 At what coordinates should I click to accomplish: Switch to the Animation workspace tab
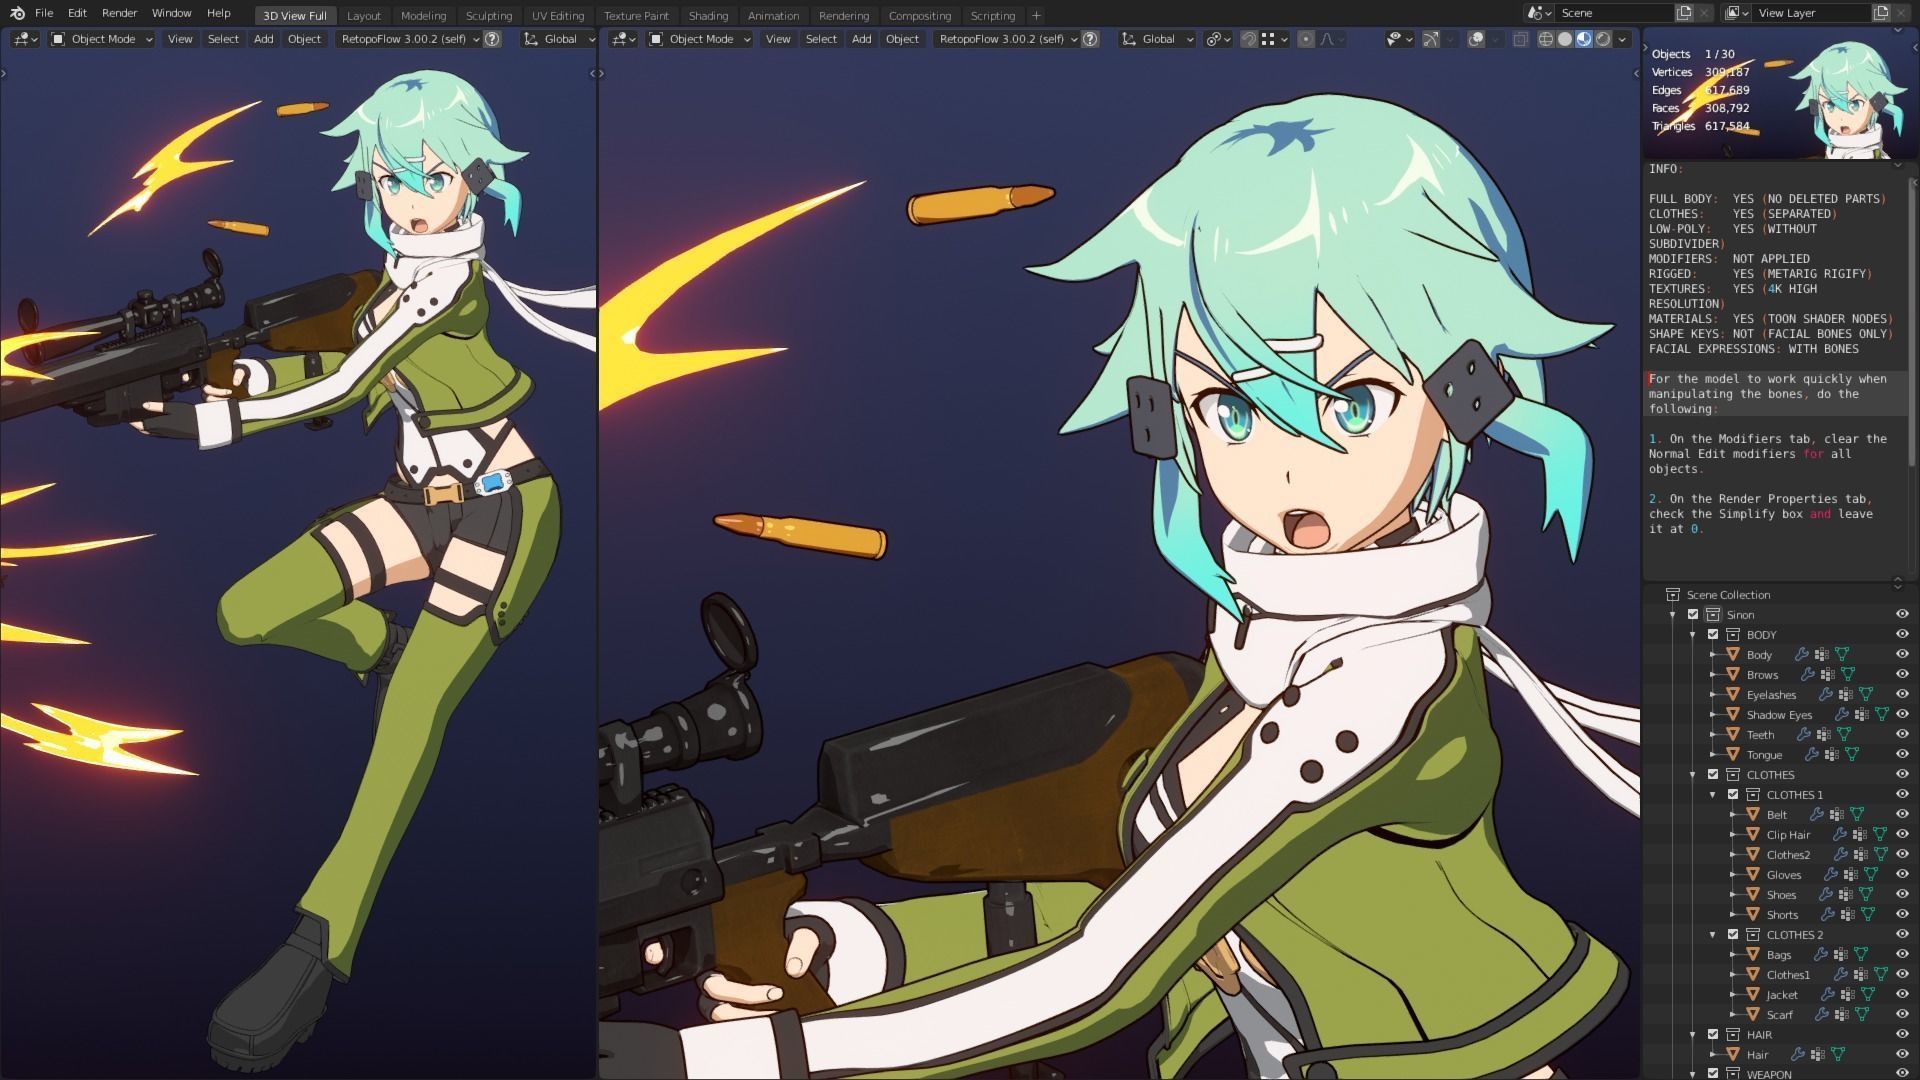[773, 15]
